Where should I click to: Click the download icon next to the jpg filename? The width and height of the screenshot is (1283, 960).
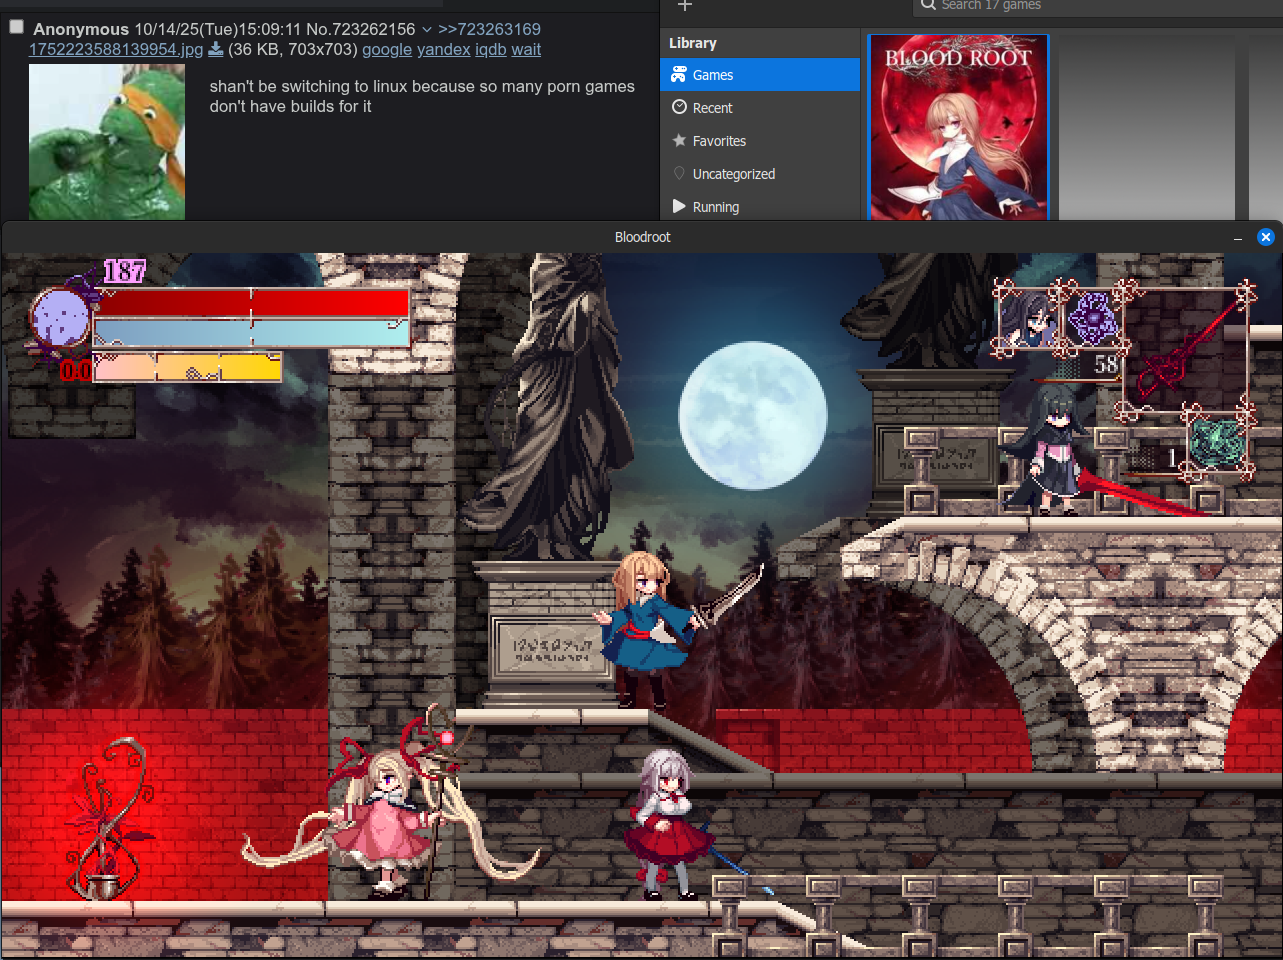(215, 49)
